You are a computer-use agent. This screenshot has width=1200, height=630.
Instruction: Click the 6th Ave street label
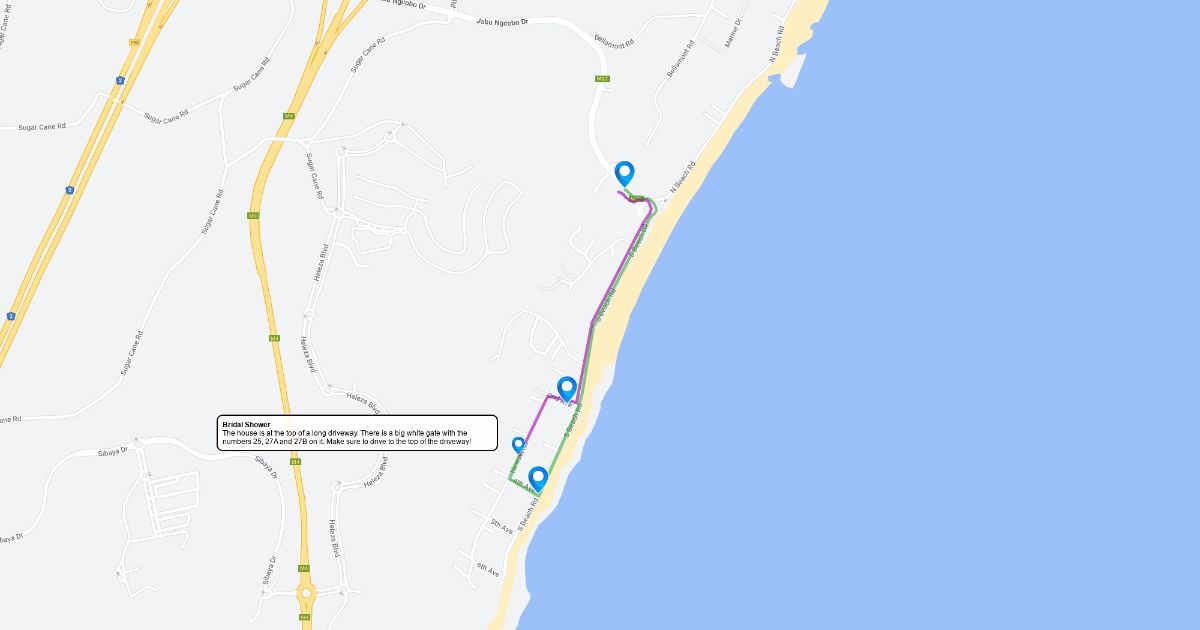click(488, 569)
